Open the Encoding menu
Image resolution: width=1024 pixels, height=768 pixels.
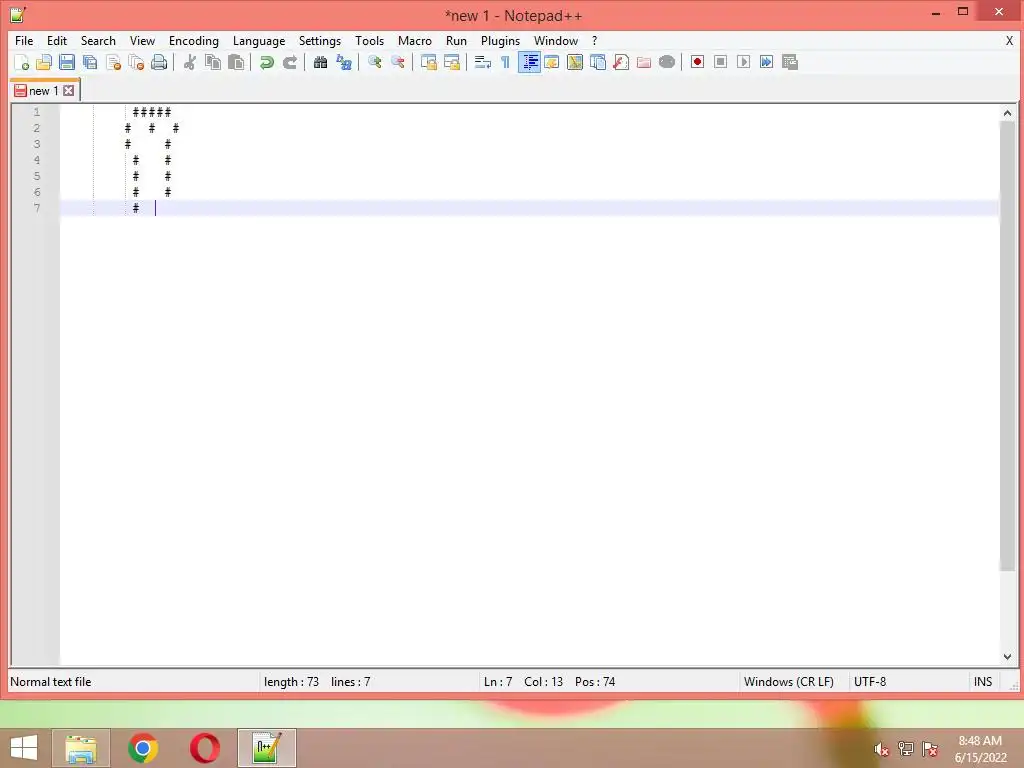coord(193,40)
